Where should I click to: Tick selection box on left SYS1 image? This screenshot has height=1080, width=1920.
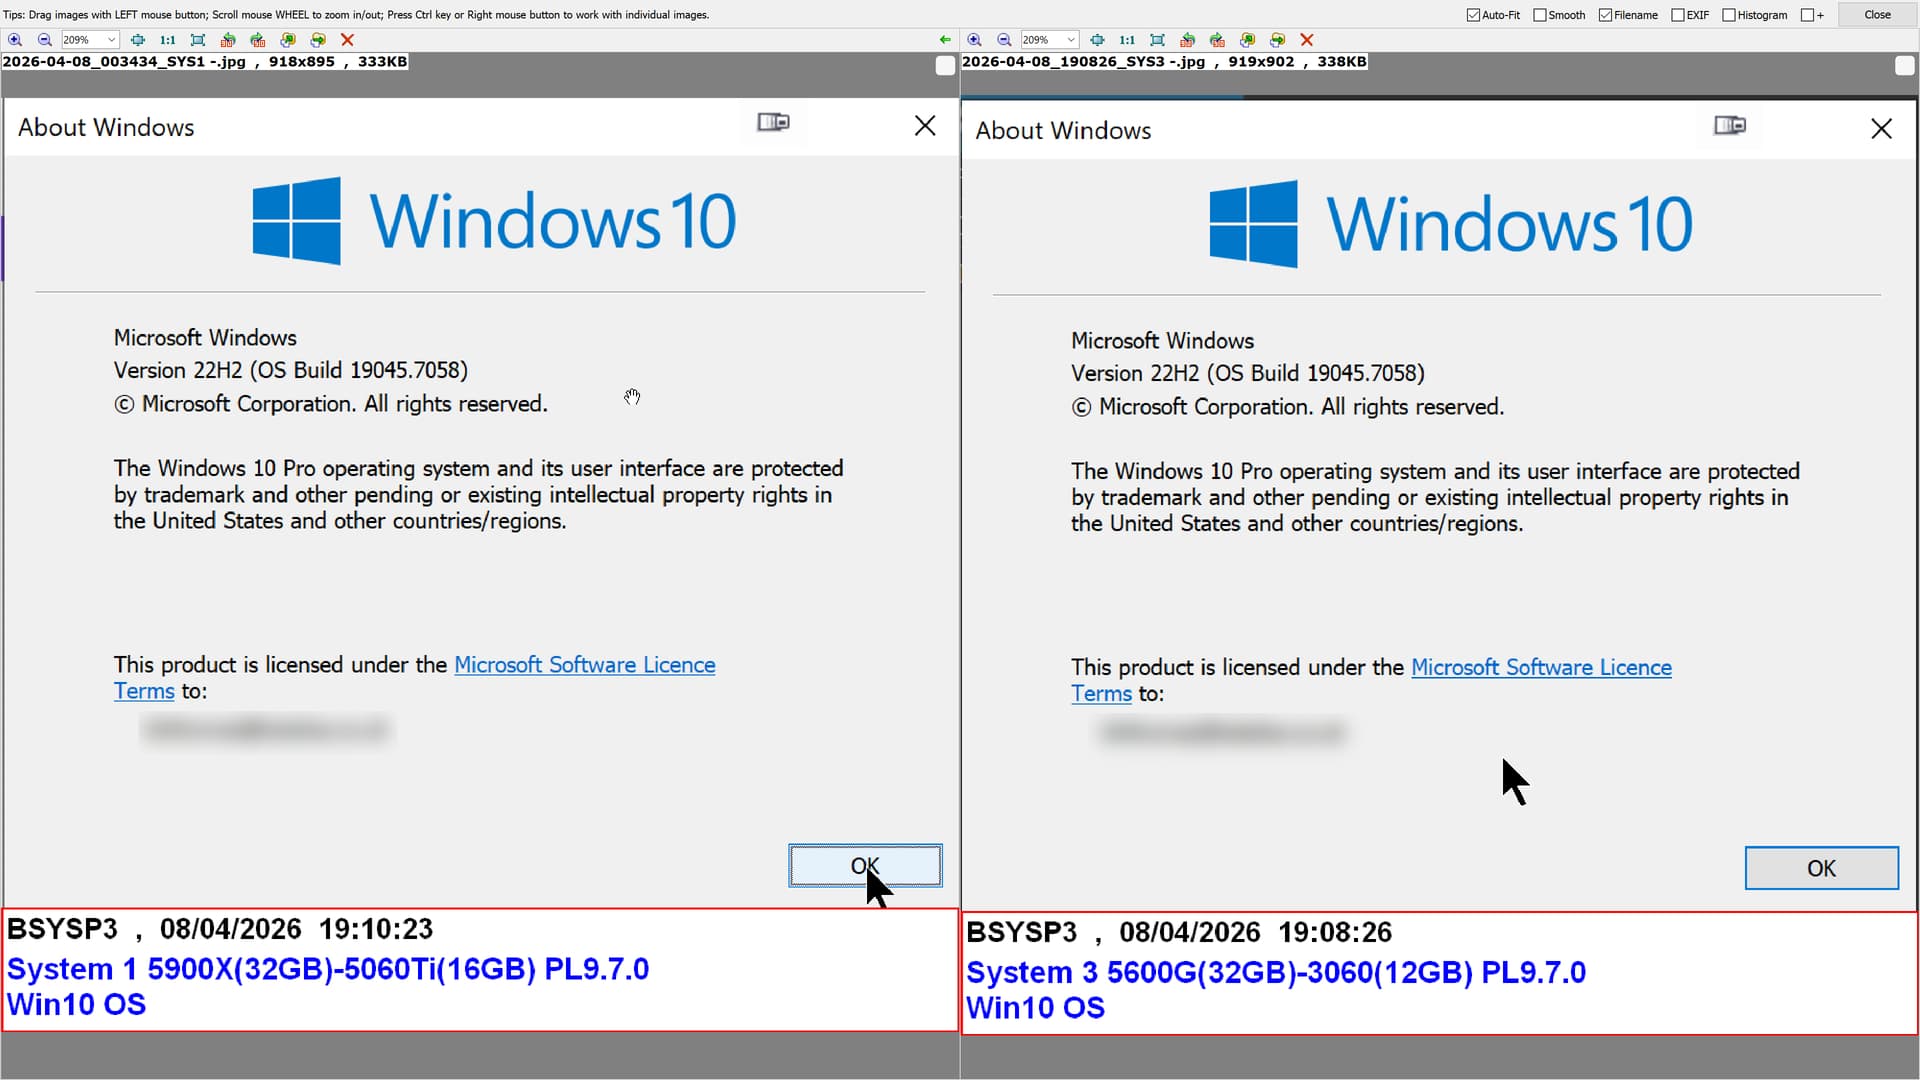[x=945, y=66]
